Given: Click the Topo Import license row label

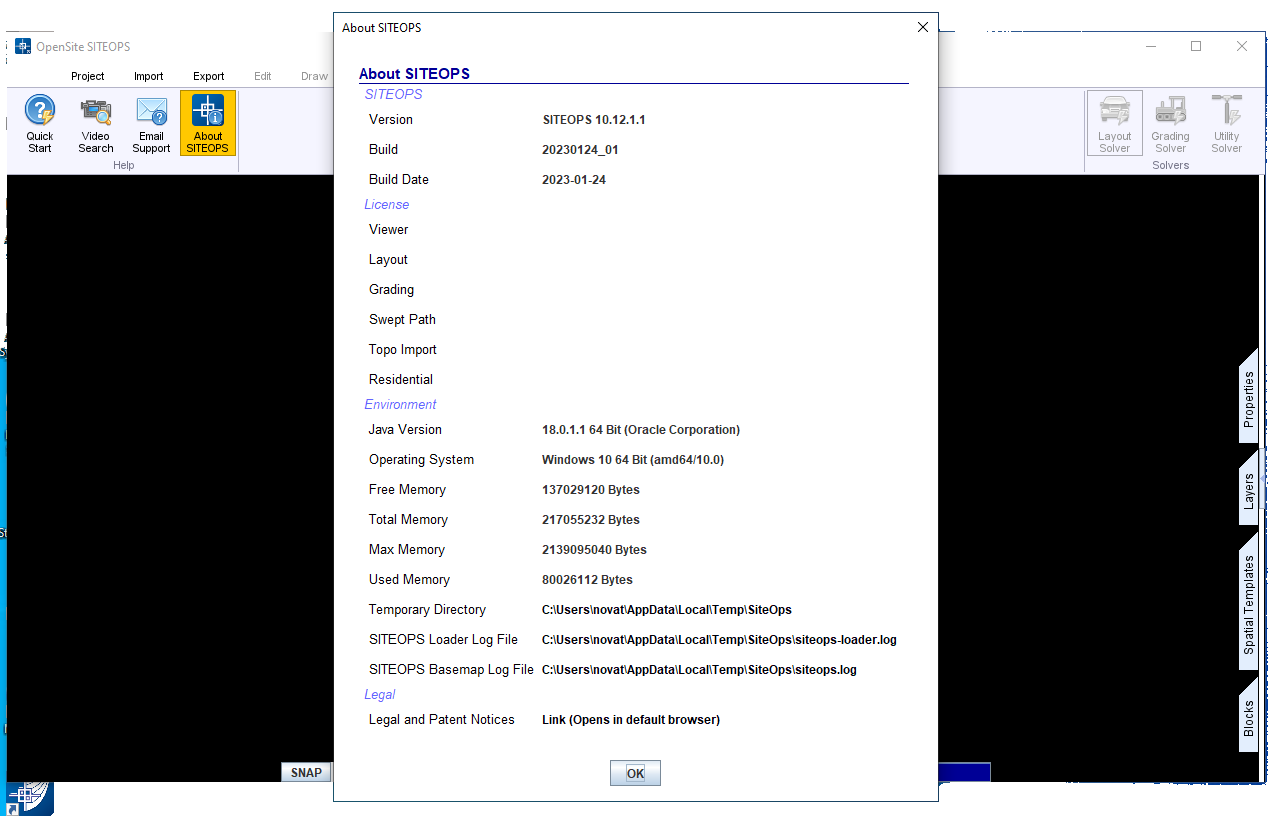Looking at the screenshot, I should (x=403, y=349).
